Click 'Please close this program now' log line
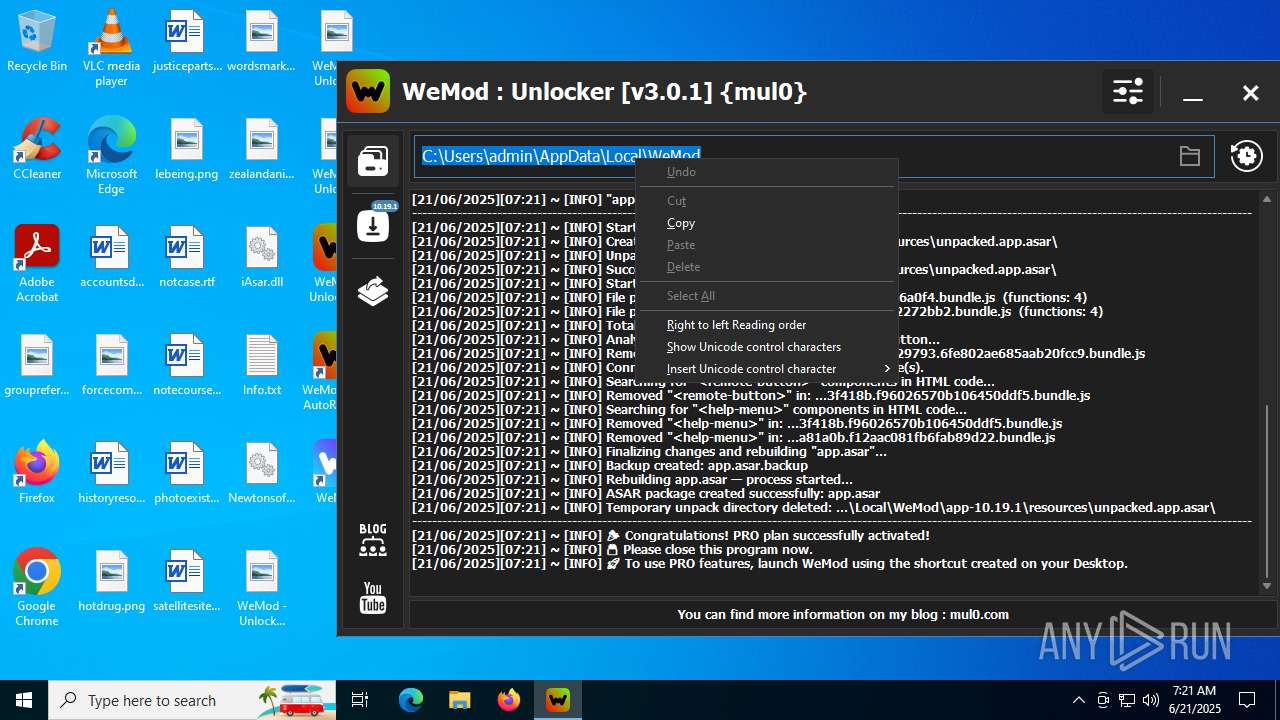 (612, 549)
